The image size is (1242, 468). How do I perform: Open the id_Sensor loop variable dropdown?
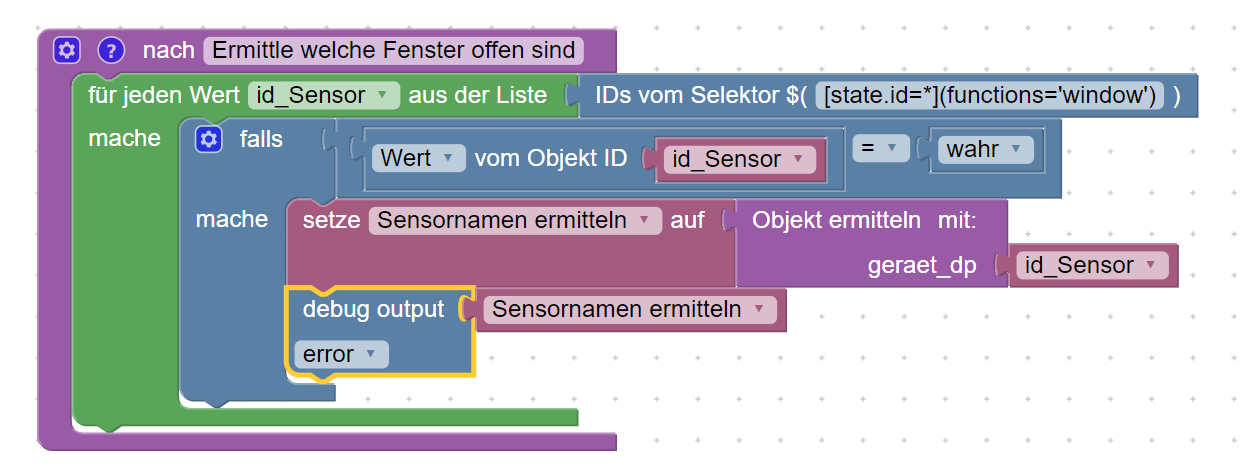[324, 96]
